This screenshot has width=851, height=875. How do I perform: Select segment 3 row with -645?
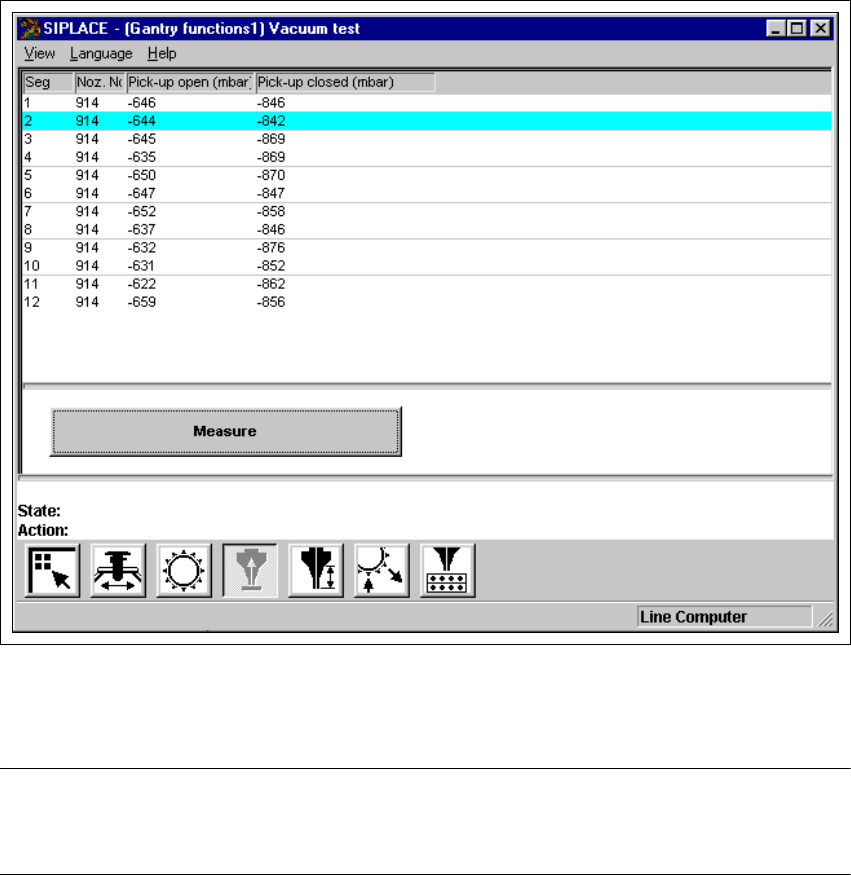pos(427,139)
